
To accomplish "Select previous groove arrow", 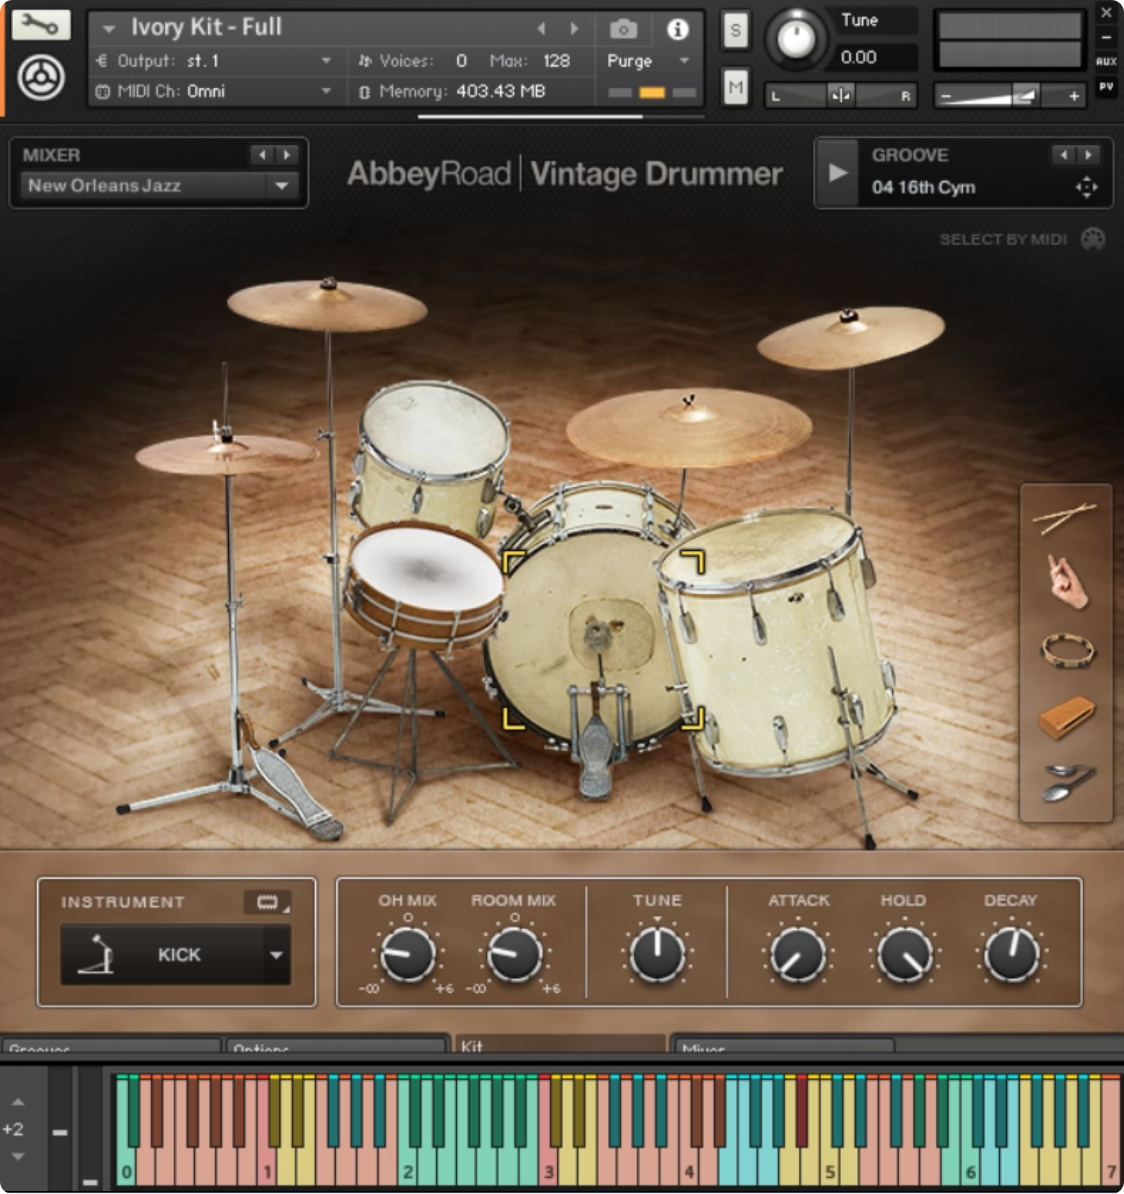I will (1063, 155).
